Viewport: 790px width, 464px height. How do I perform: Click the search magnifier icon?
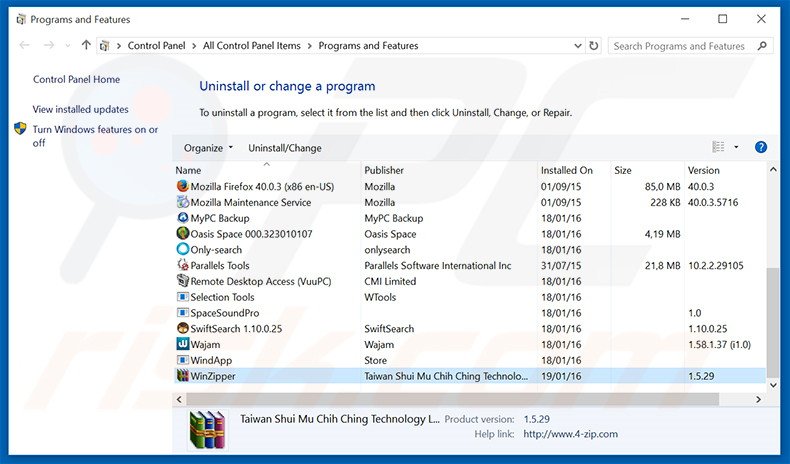click(x=762, y=45)
